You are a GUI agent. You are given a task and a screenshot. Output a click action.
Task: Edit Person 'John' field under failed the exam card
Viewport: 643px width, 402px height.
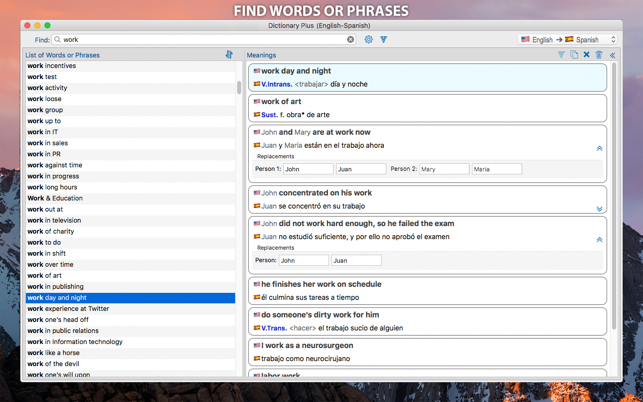(304, 260)
